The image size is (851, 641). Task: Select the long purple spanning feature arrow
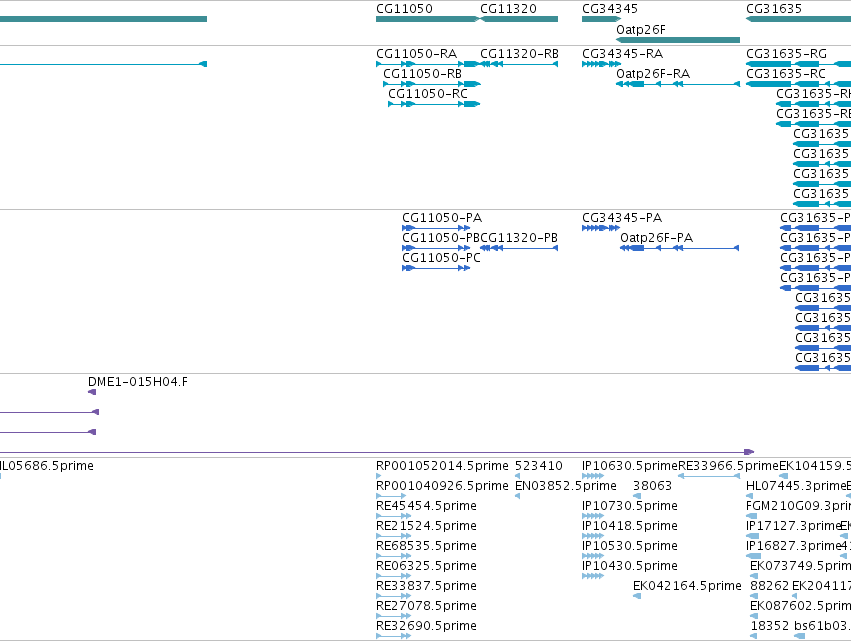point(377,452)
